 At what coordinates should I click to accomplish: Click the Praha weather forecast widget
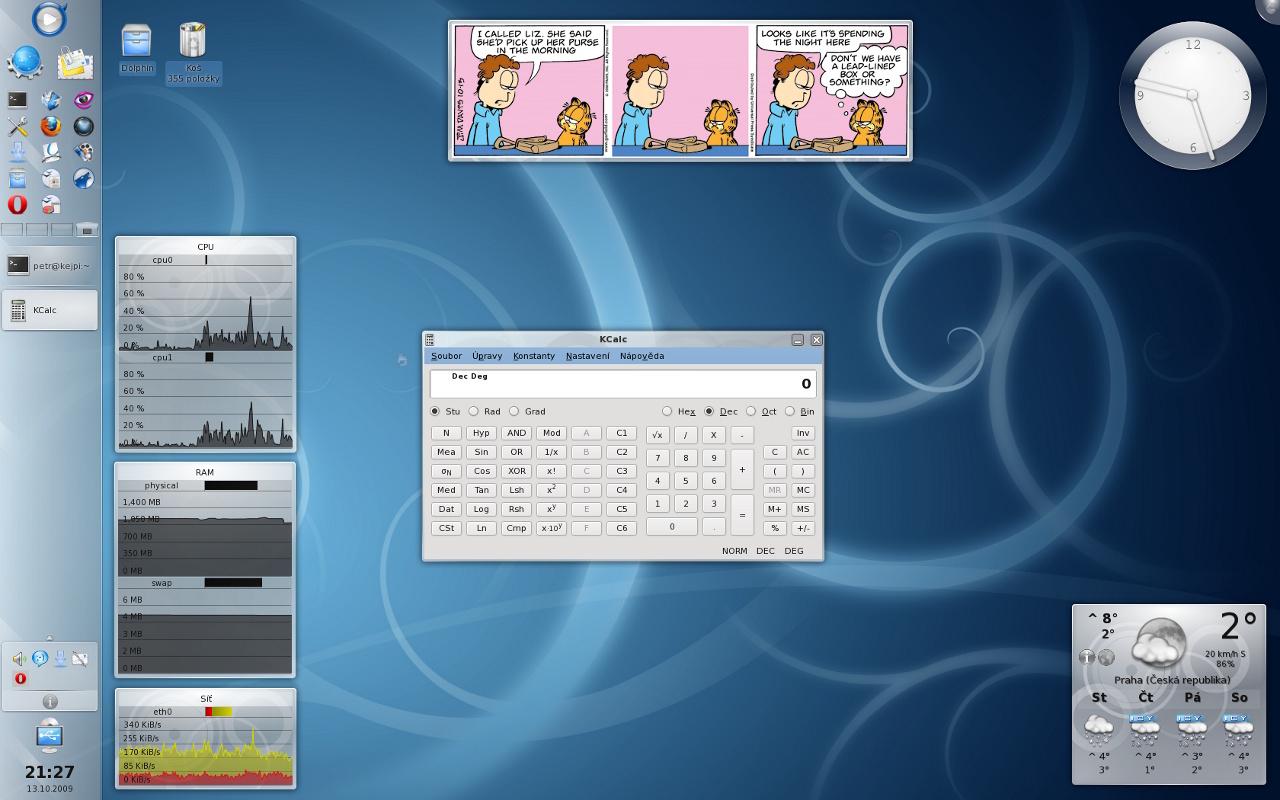[1171, 692]
